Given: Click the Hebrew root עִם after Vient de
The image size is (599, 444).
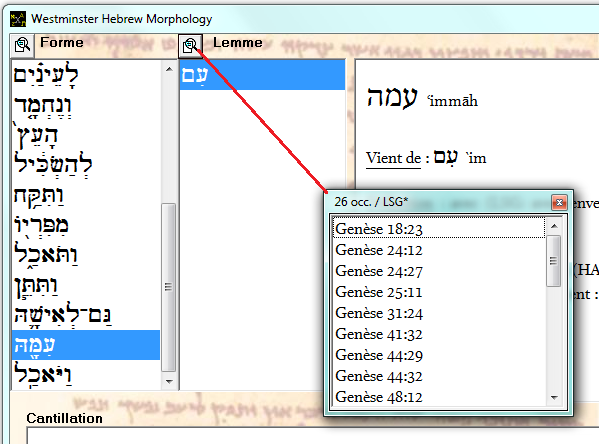Looking at the screenshot, I should coord(446,157).
